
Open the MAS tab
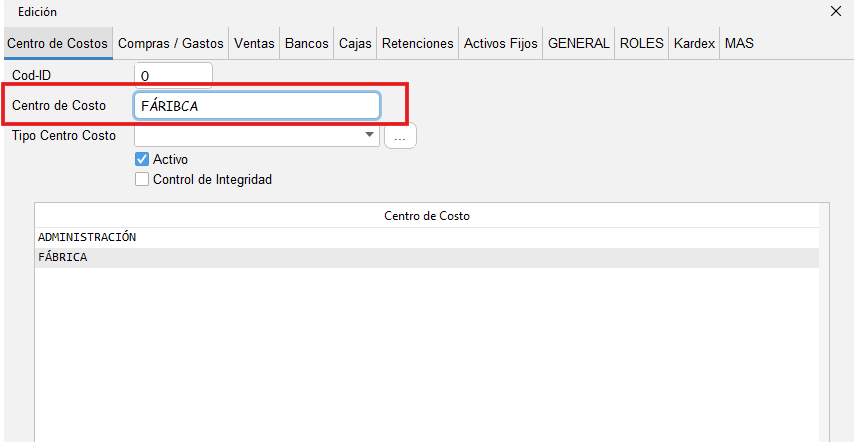739,44
